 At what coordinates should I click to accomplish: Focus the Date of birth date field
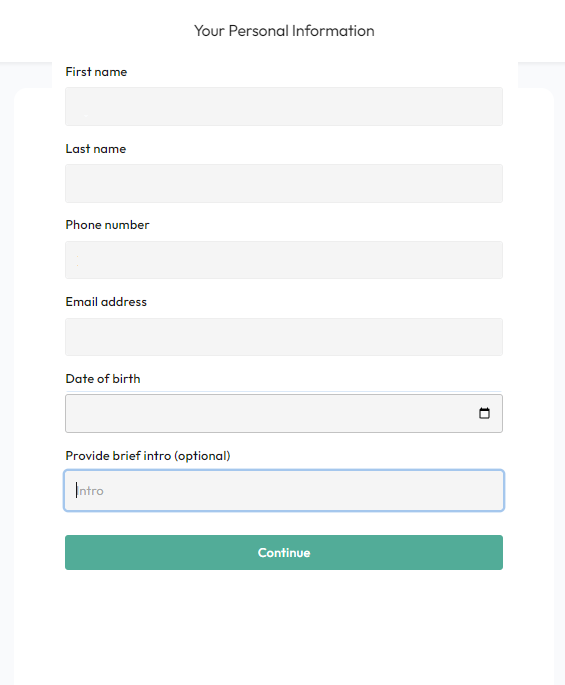(284, 414)
